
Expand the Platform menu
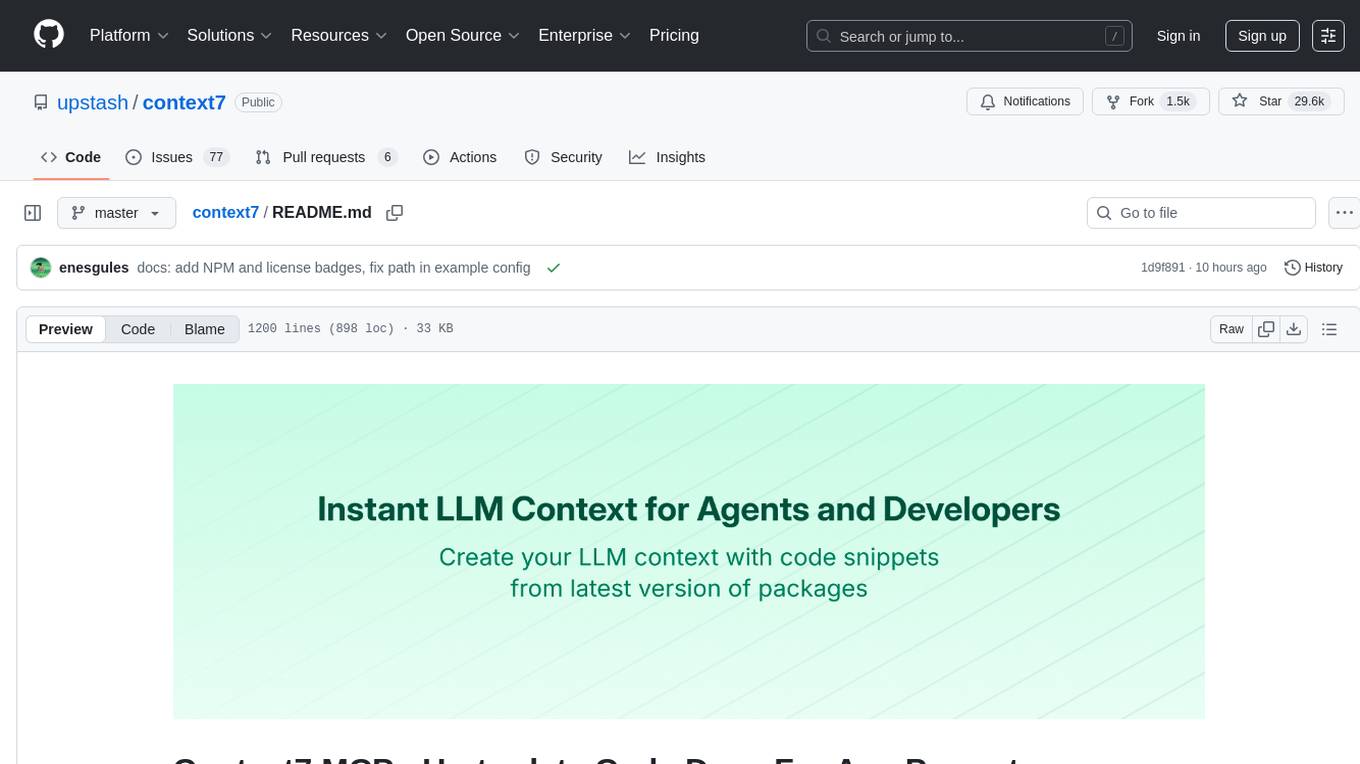tap(129, 35)
